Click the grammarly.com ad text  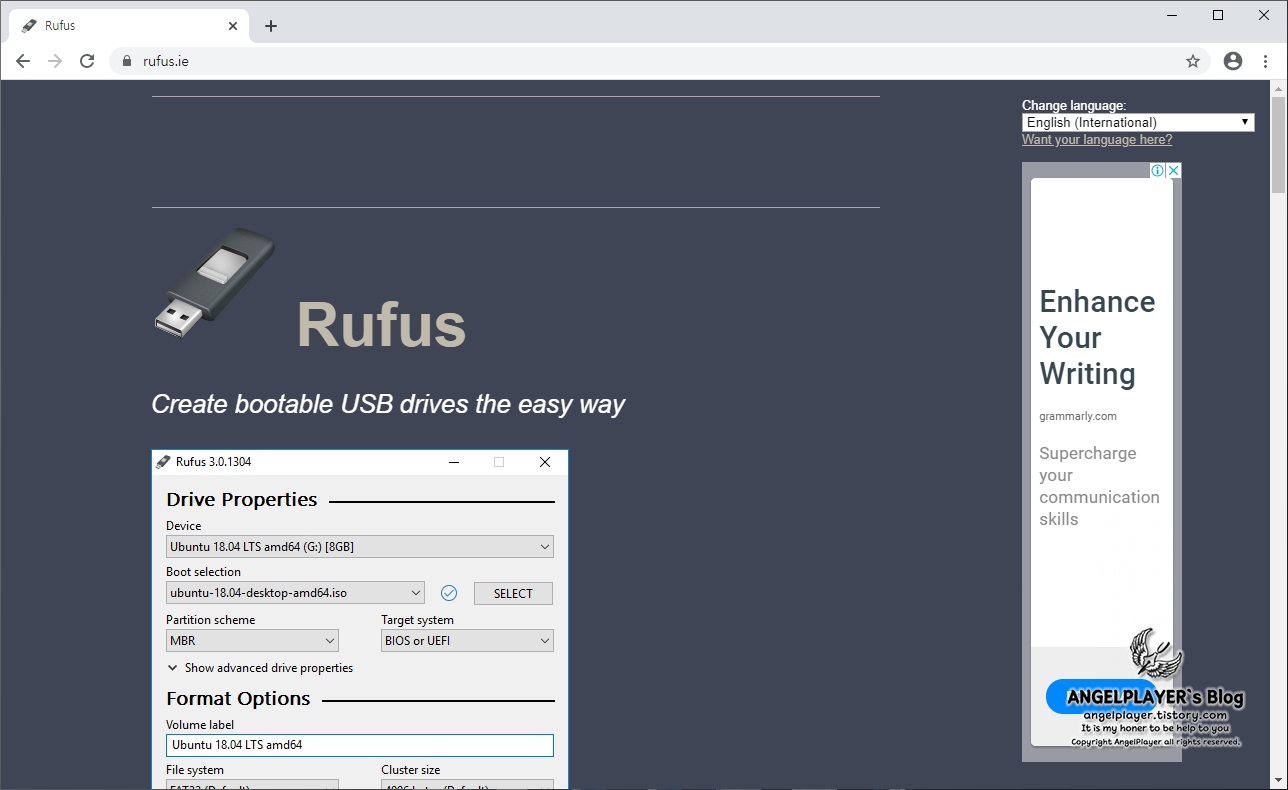tap(1078, 416)
